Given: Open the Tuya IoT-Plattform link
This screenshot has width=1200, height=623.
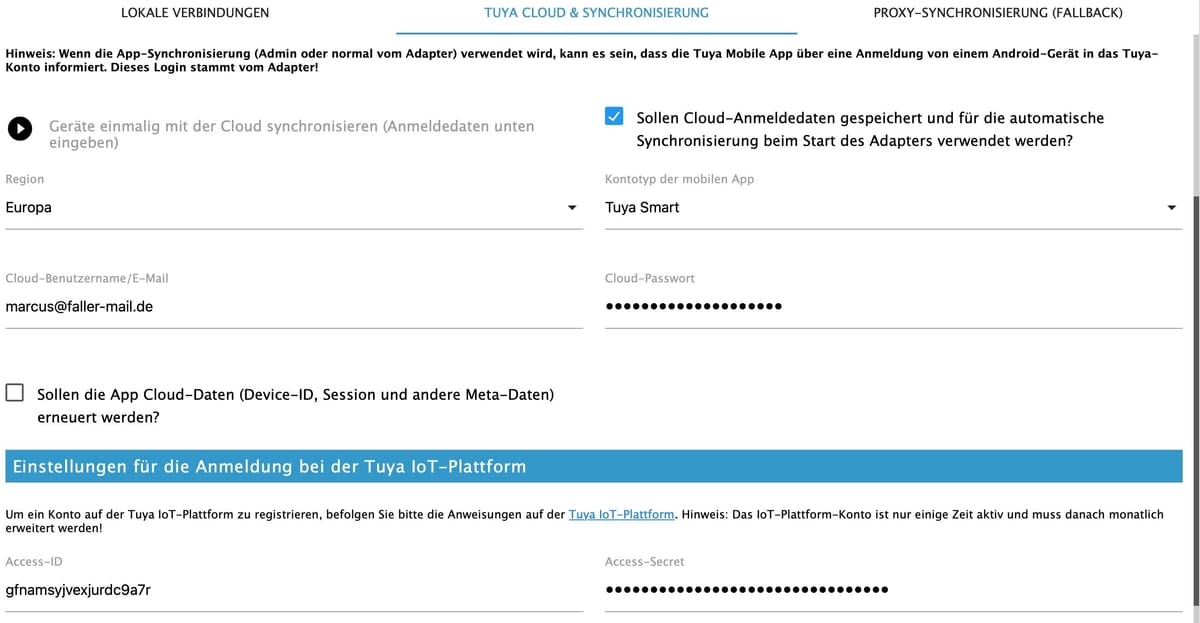Looking at the screenshot, I should [621, 514].
